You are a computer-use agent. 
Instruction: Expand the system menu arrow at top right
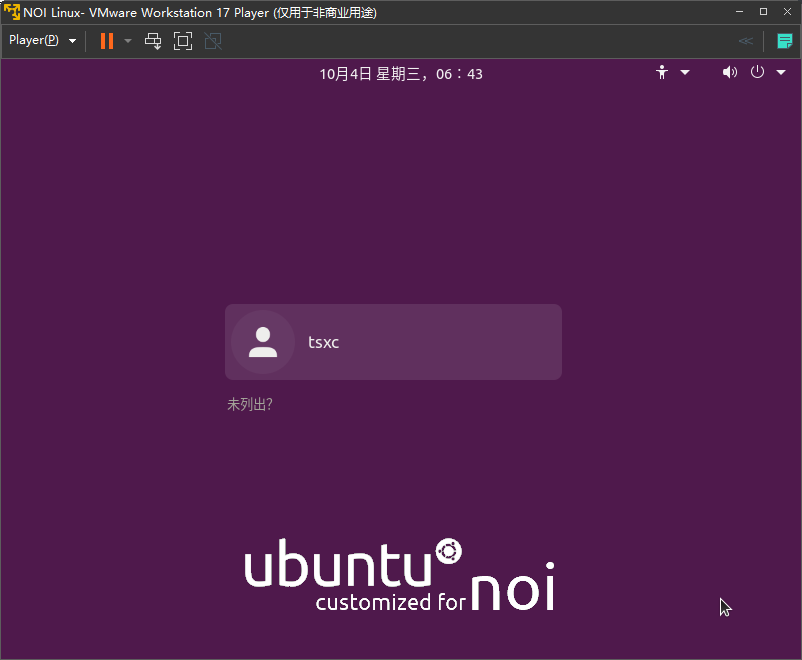781,72
